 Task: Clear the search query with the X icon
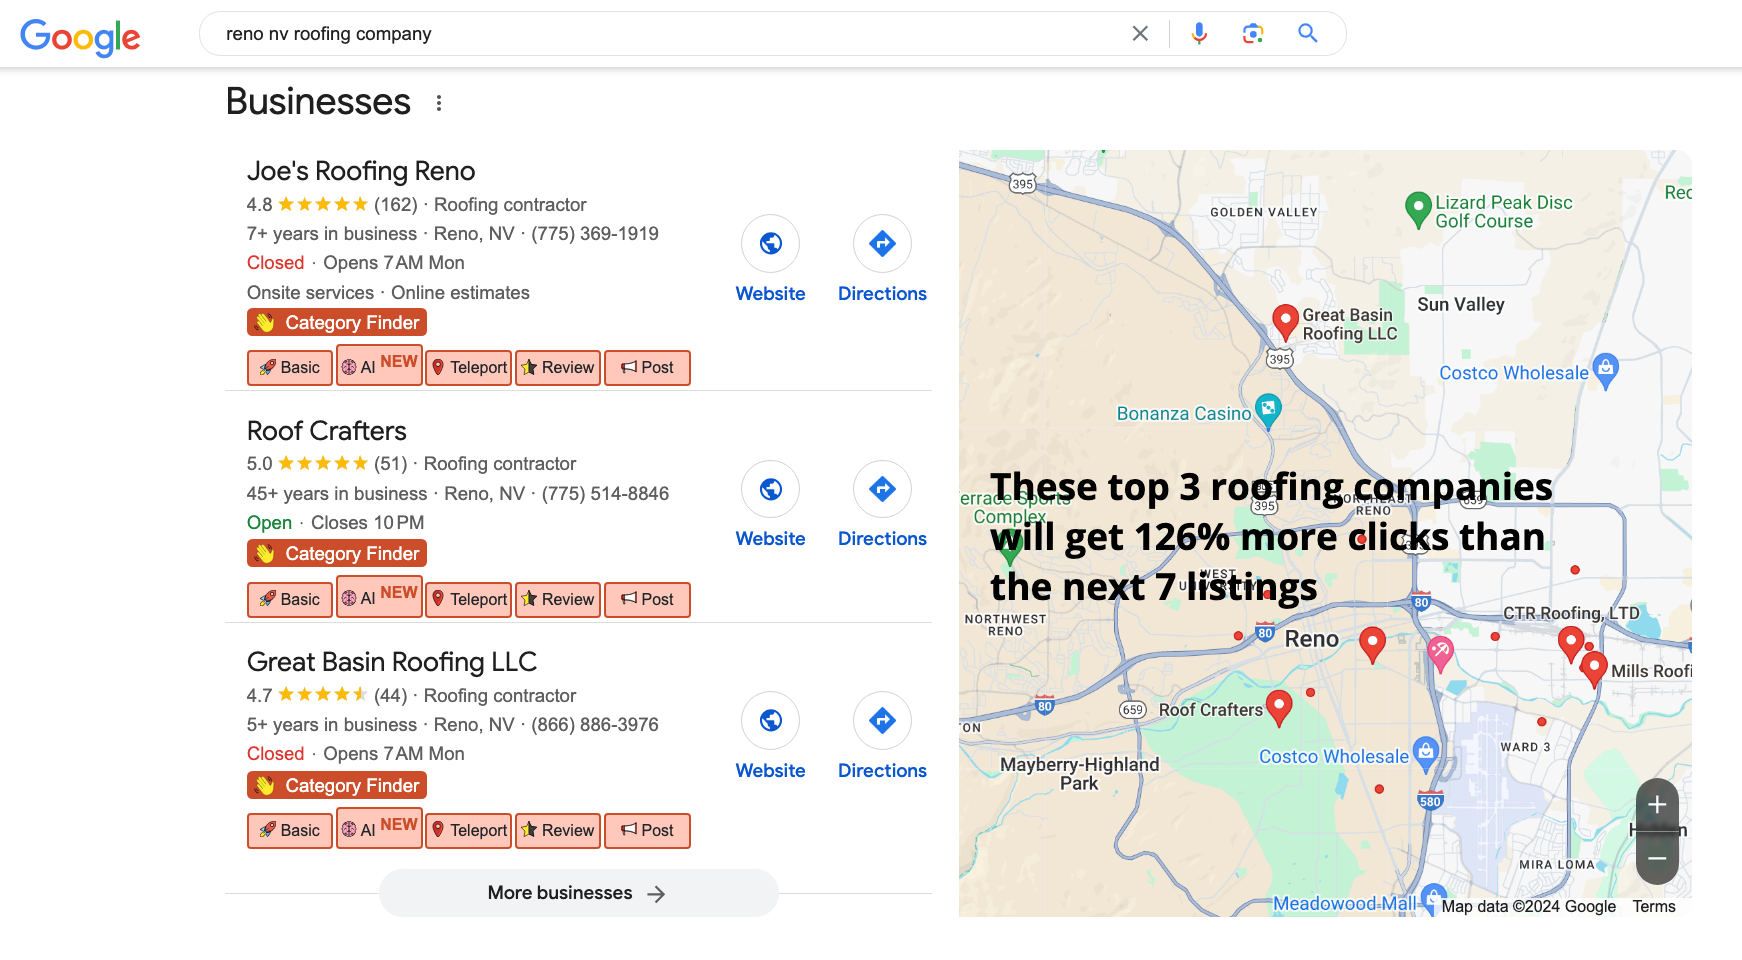pyautogui.click(x=1140, y=33)
